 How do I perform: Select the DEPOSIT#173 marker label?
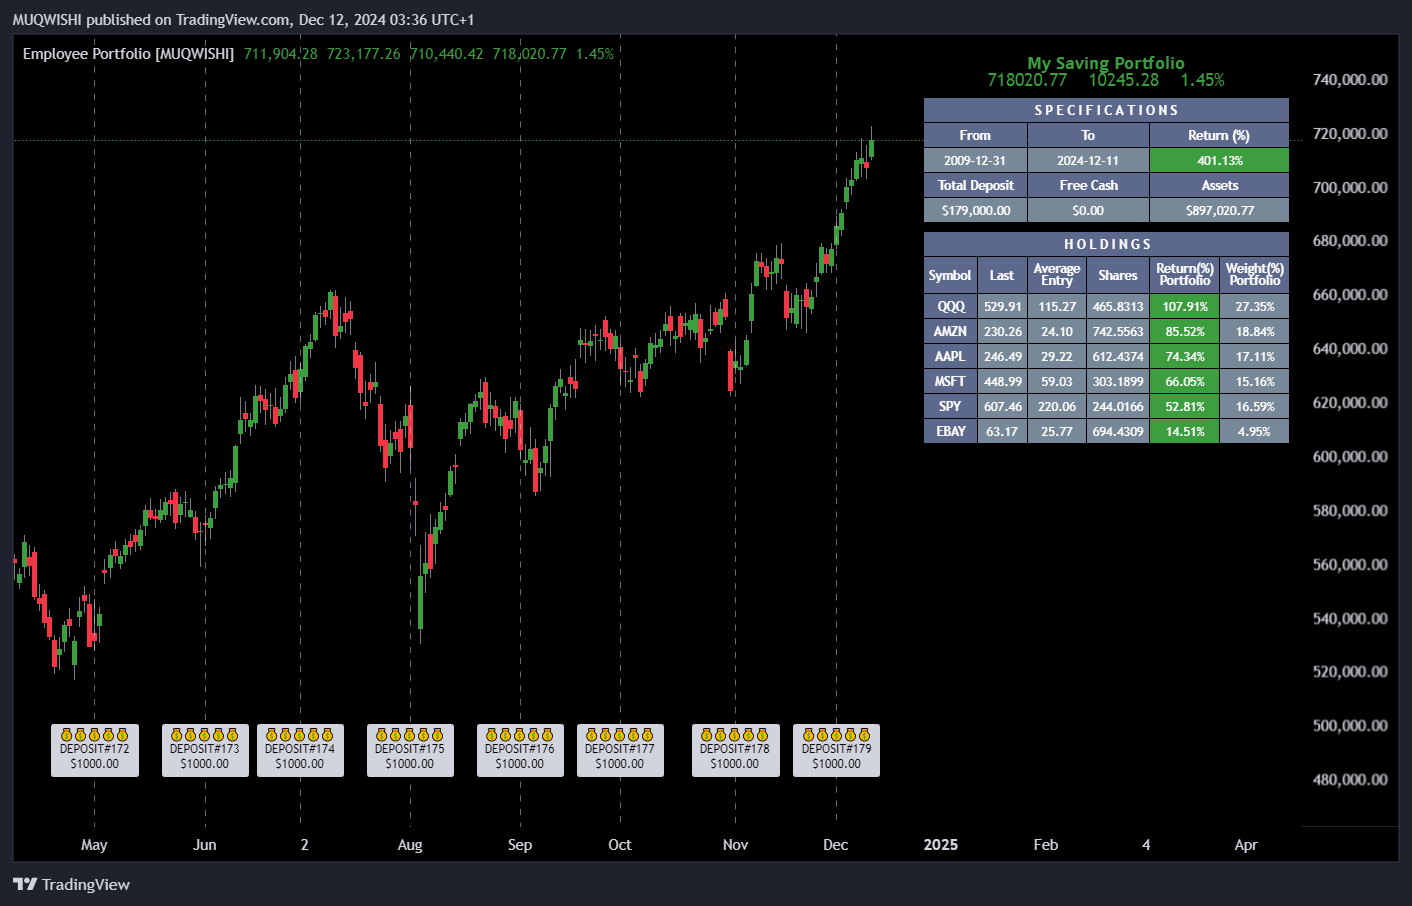(x=205, y=750)
